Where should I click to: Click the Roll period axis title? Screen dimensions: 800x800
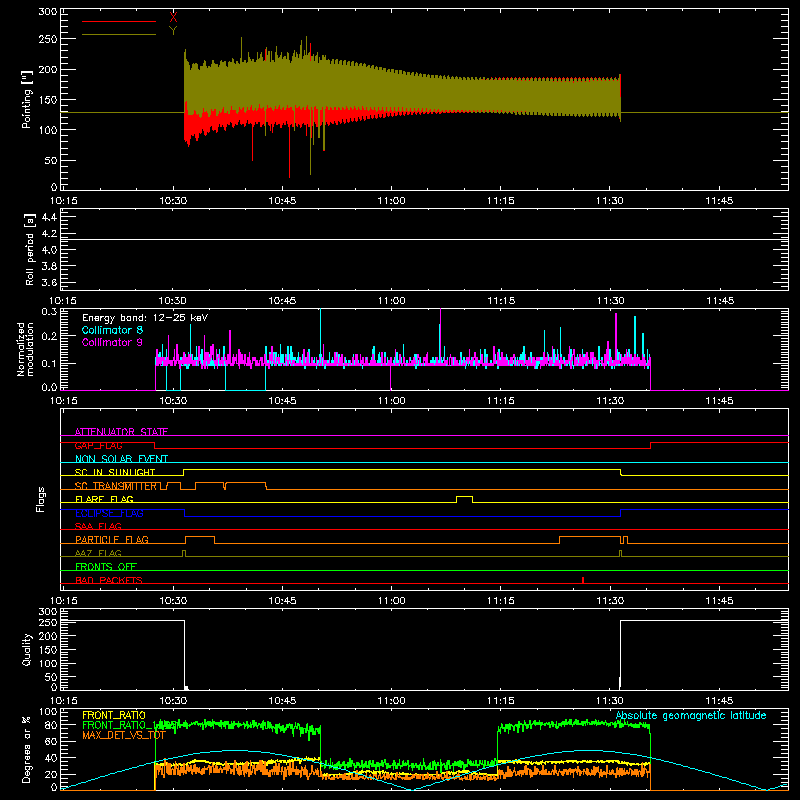(30, 249)
